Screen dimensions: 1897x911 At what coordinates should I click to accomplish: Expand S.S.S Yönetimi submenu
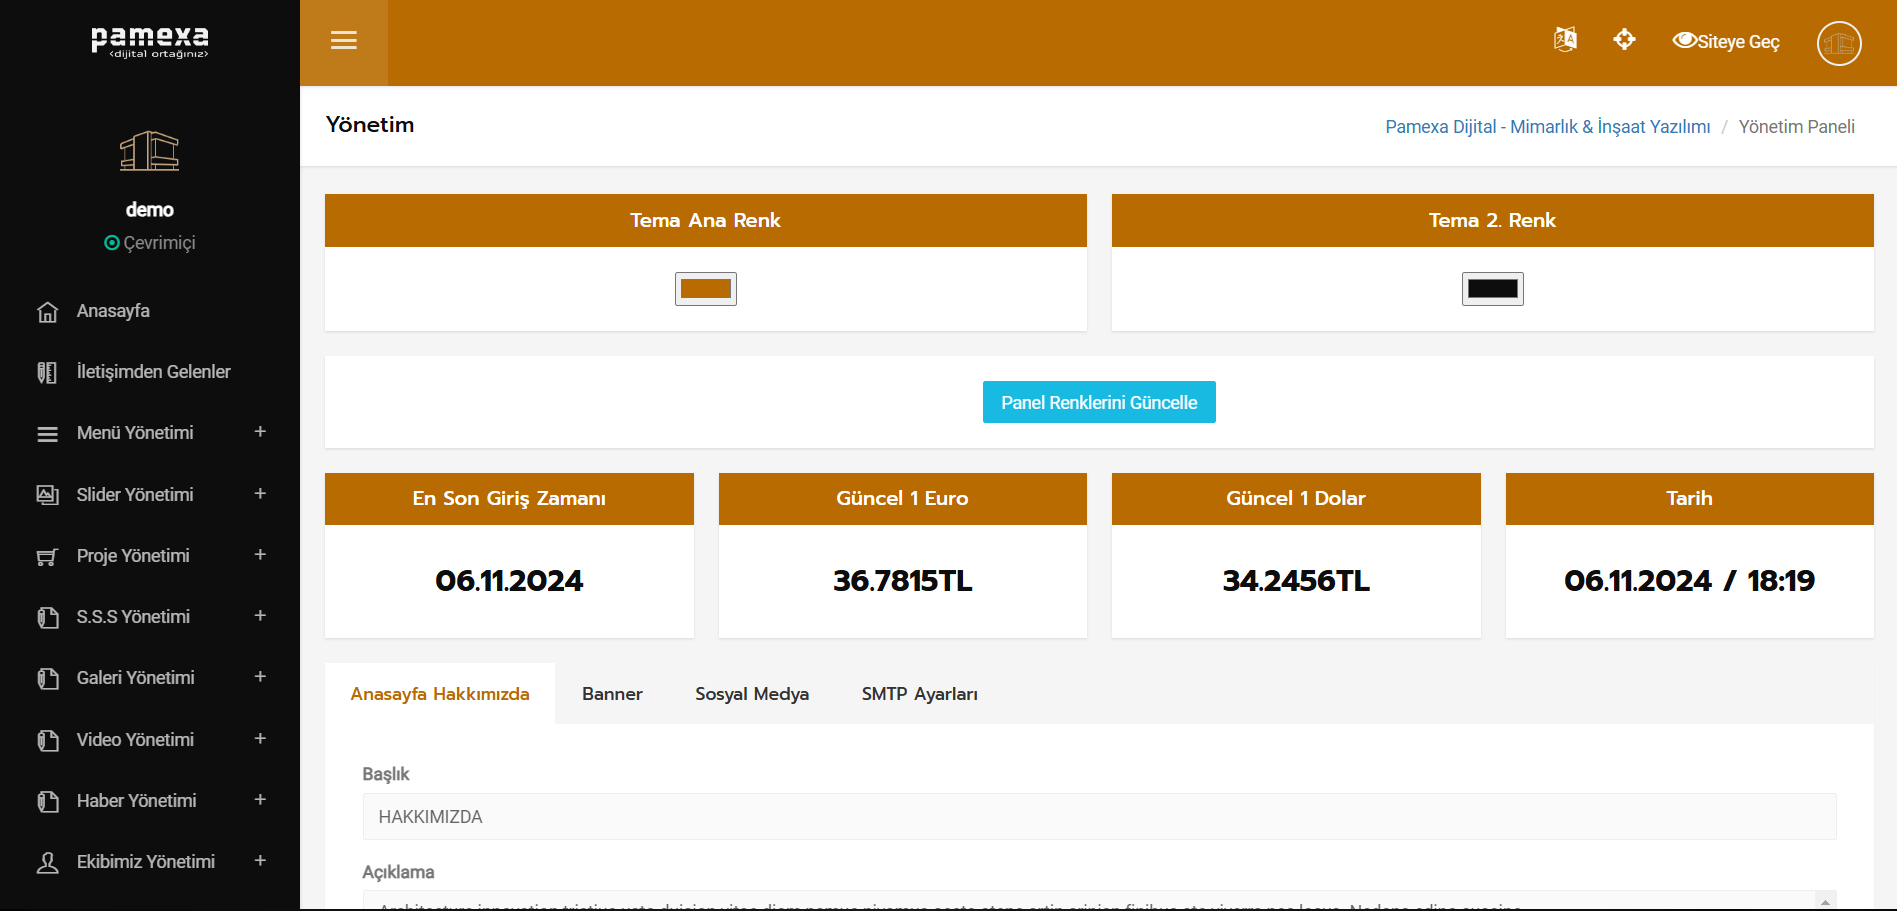[260, 616]
